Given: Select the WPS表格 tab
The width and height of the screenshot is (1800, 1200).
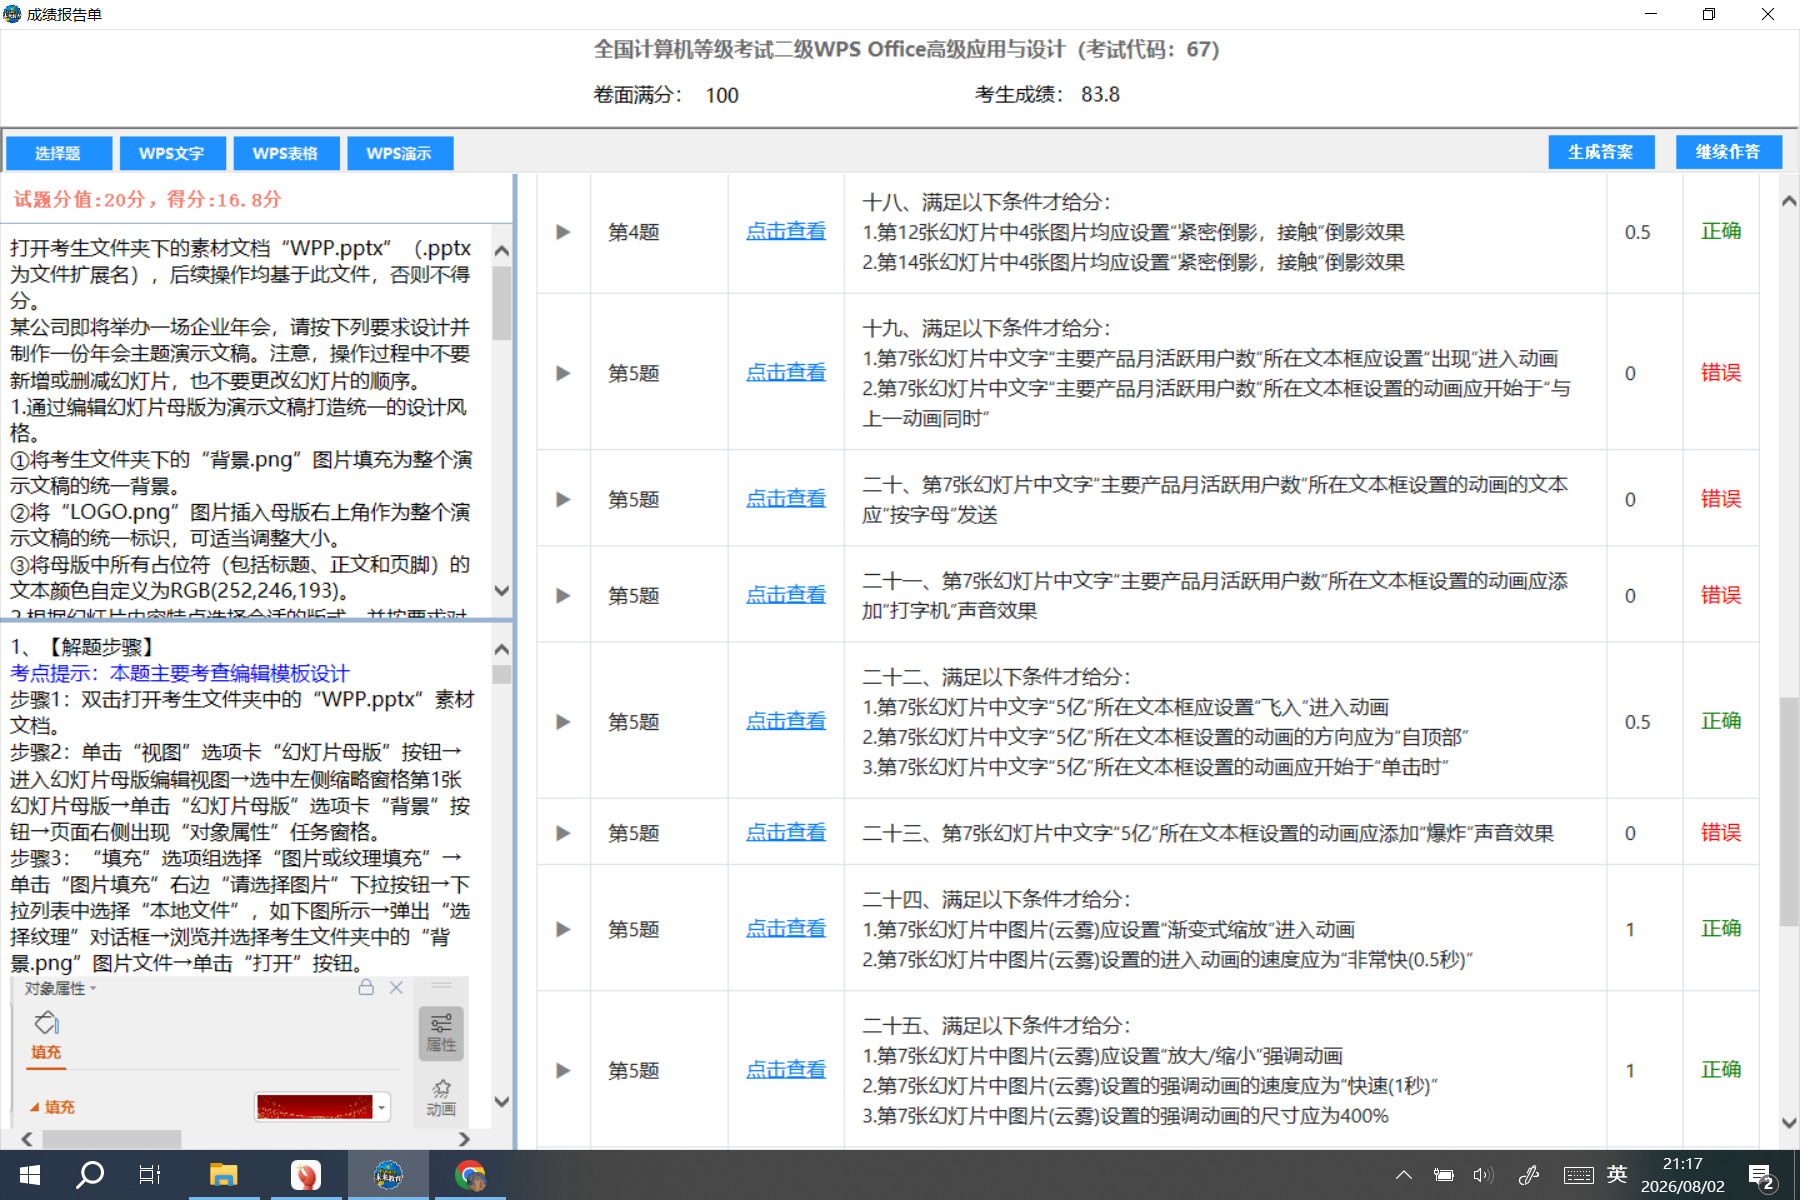Looking at the screenshot, I should coord(286,153).
